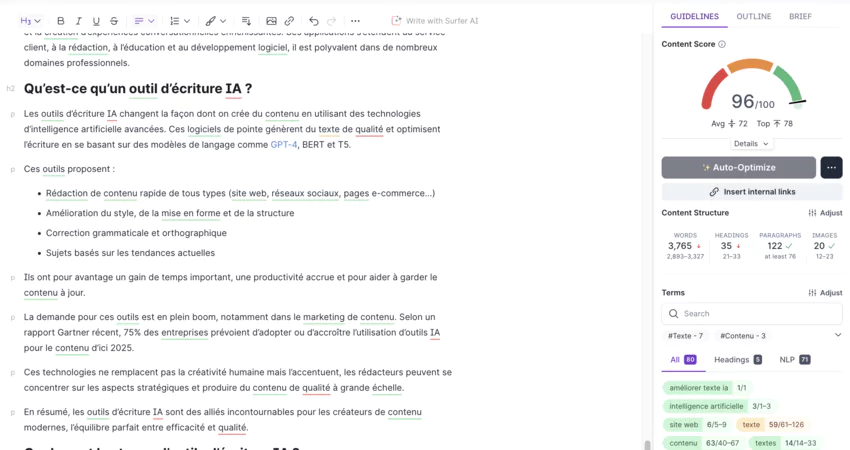Image resolution: width=850 pixels, height=450 pixels.
Task: Click the Content Score gauge
Action: [x=752, y=84]
